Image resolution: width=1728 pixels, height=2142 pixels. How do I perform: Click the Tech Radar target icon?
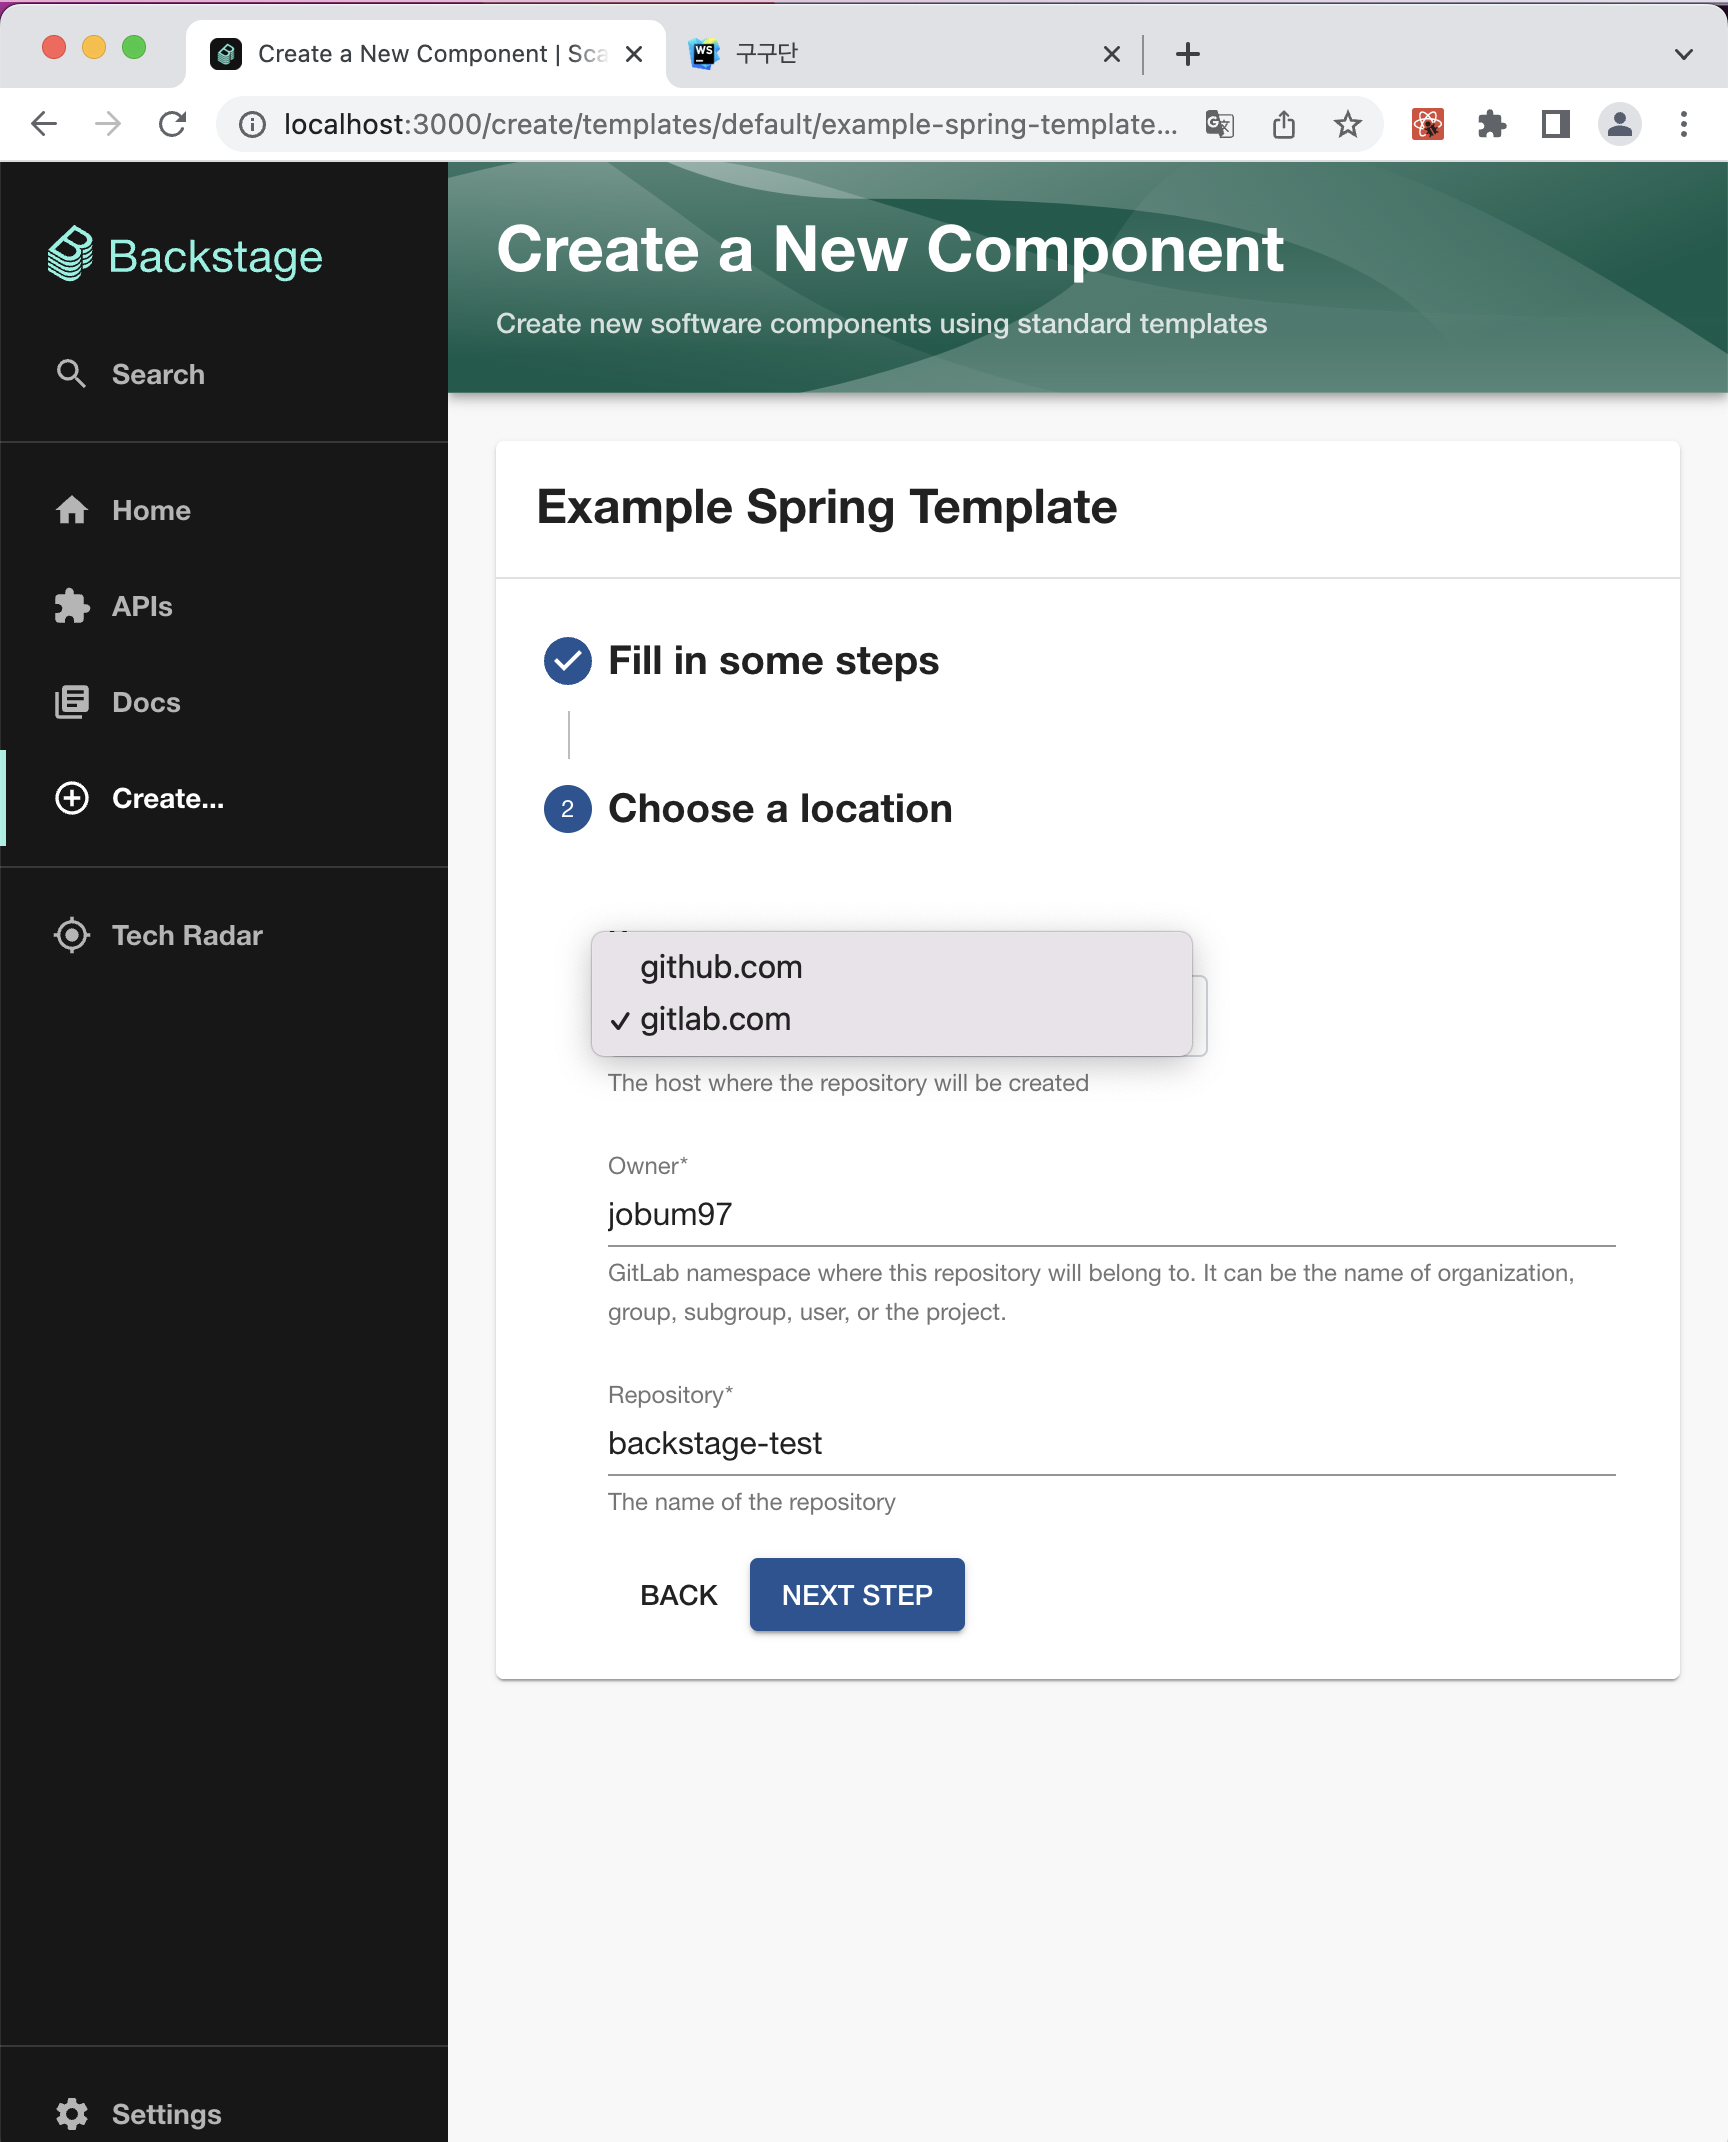click(71, 935)
